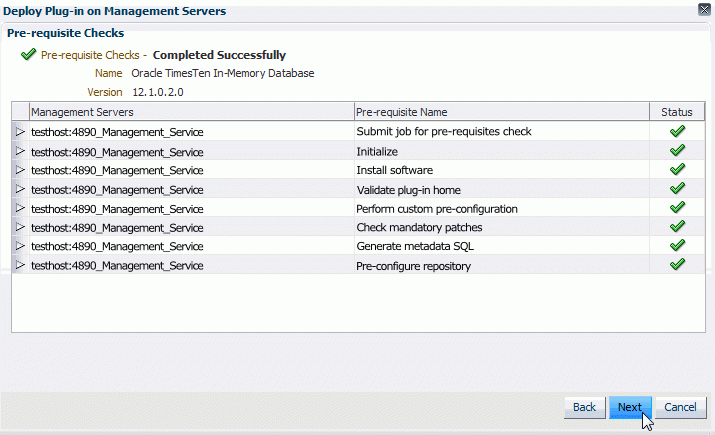The height and width of the screenshot is (435, 715).
Task: Click status checkmark for Pre-configure repository
Action: (x=677, y=264)
